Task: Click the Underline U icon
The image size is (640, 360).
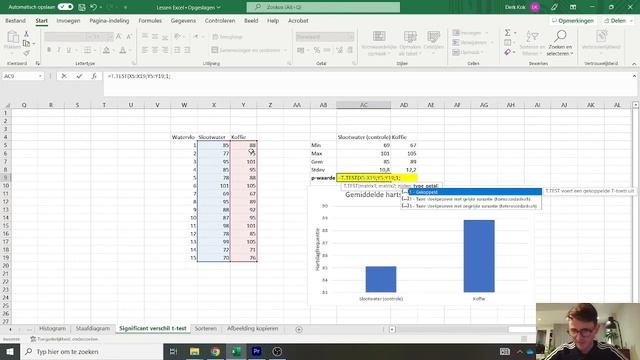Action: [x=69, y=50]
